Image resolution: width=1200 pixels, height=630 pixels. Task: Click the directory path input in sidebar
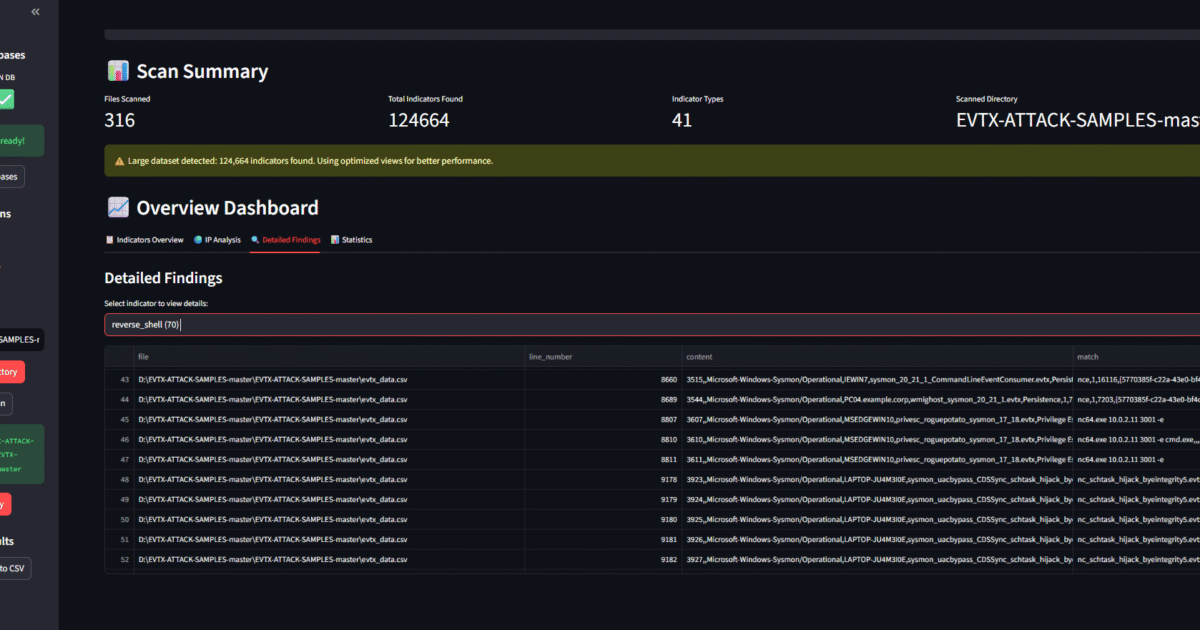(20, 340)
